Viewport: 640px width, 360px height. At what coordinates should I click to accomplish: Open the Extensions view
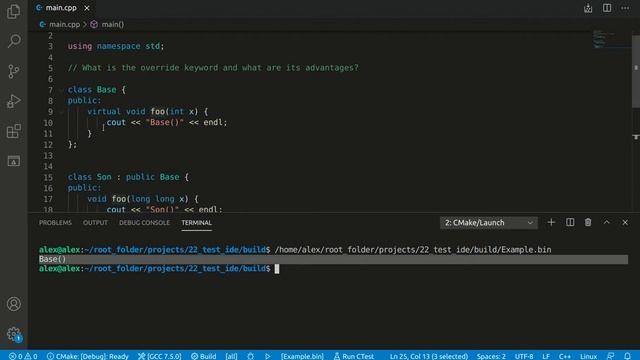13,131
